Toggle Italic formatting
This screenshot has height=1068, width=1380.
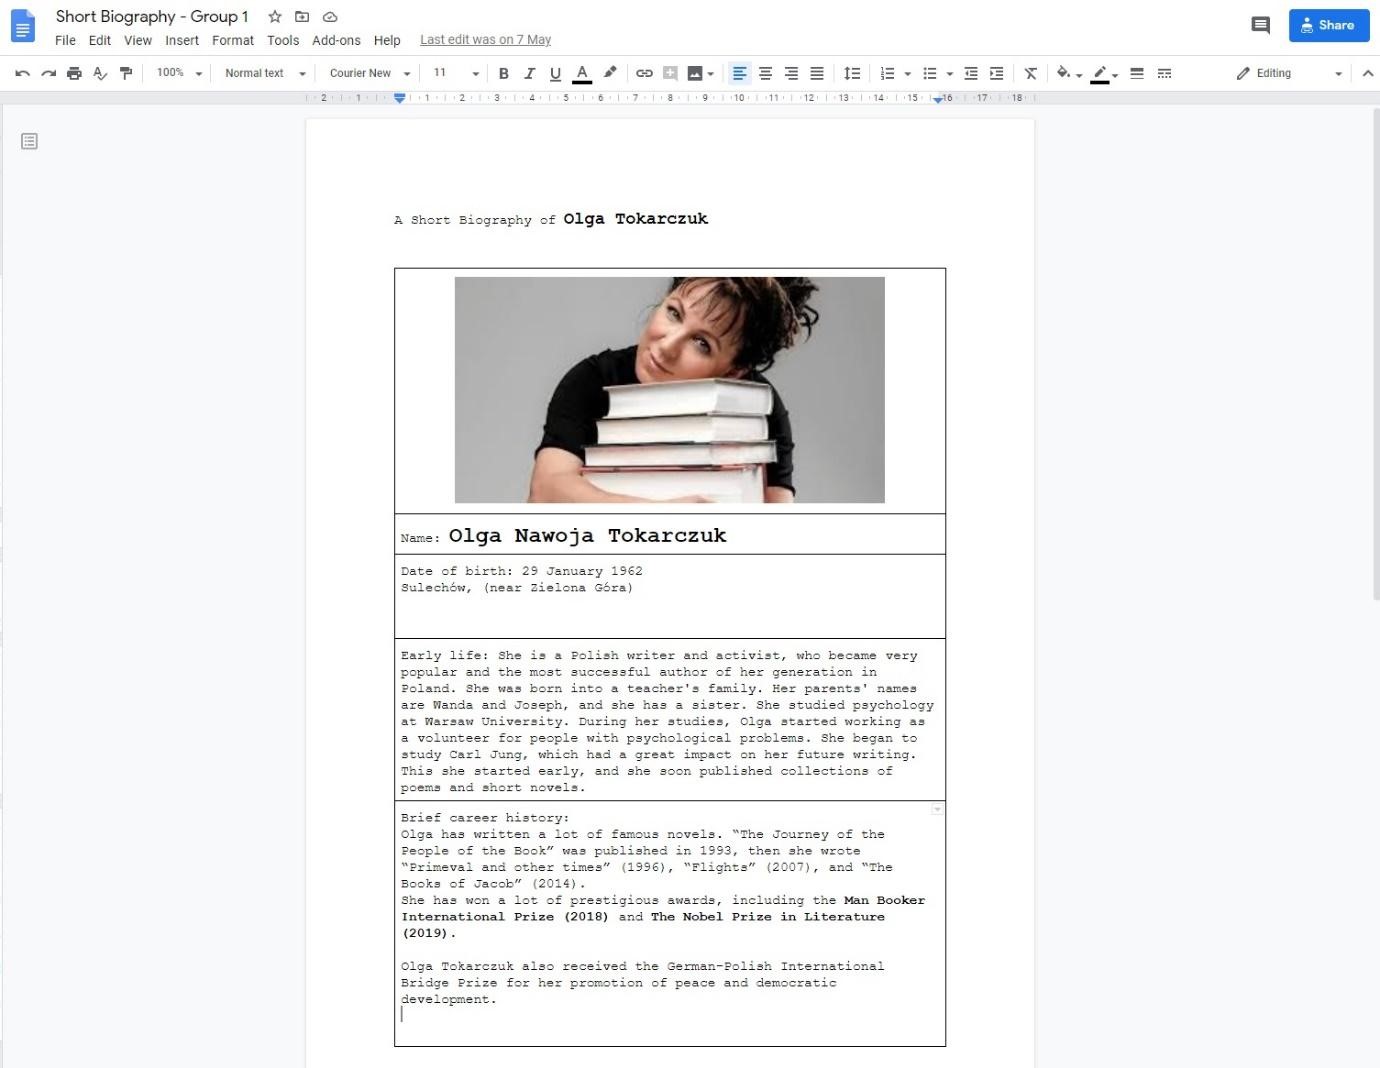[529, 73]
